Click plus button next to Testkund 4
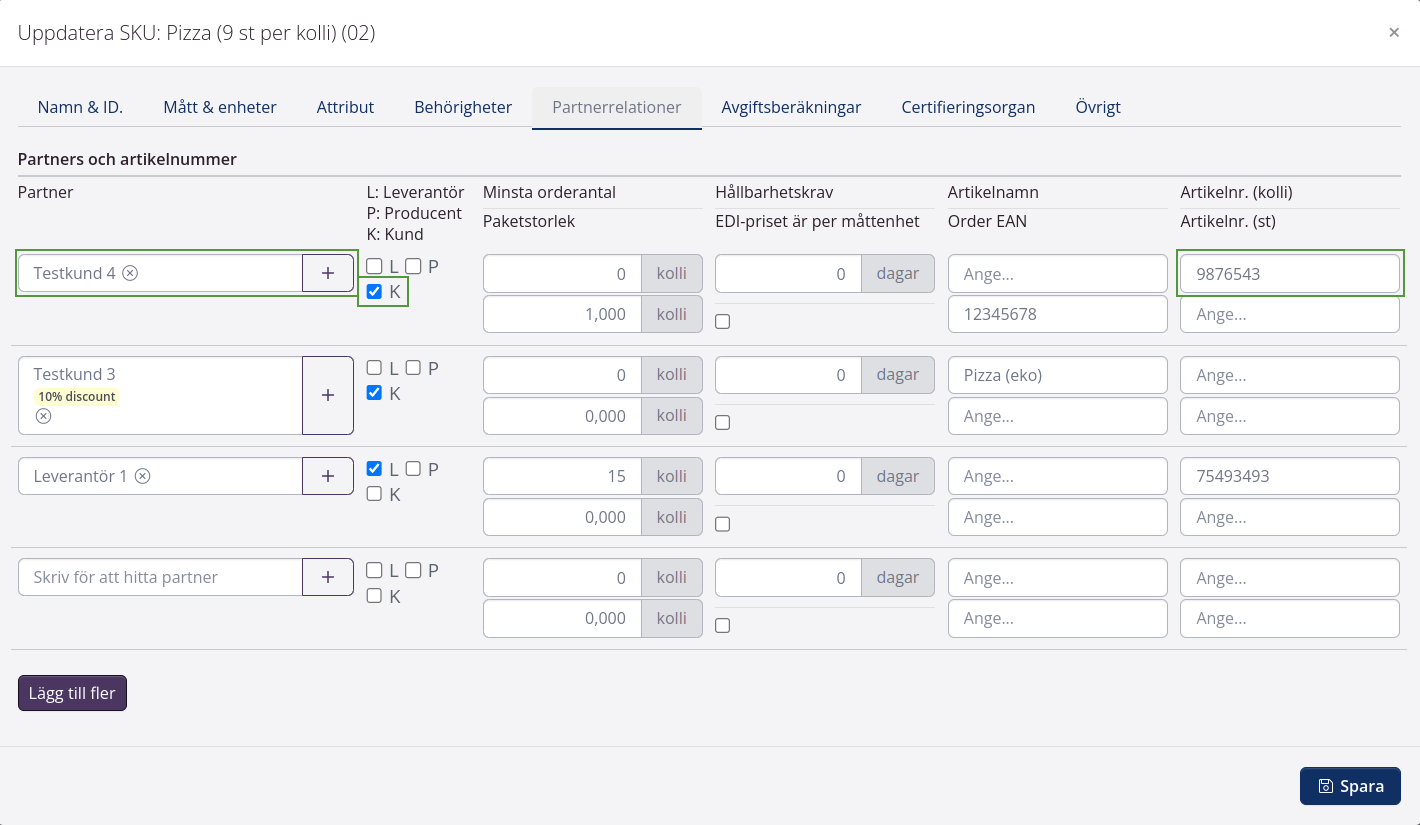 pyautogui.click(x=328, y=273)
